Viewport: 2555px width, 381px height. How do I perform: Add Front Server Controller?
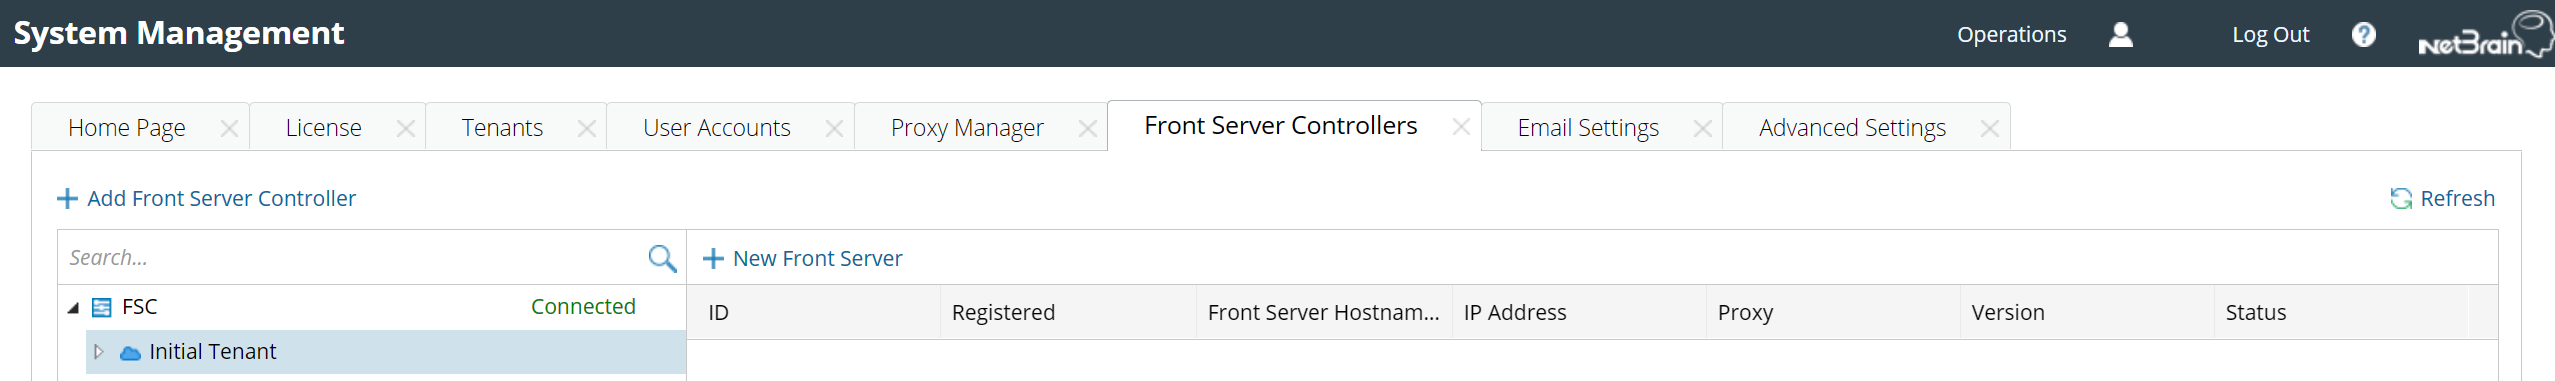click(206, 198)
